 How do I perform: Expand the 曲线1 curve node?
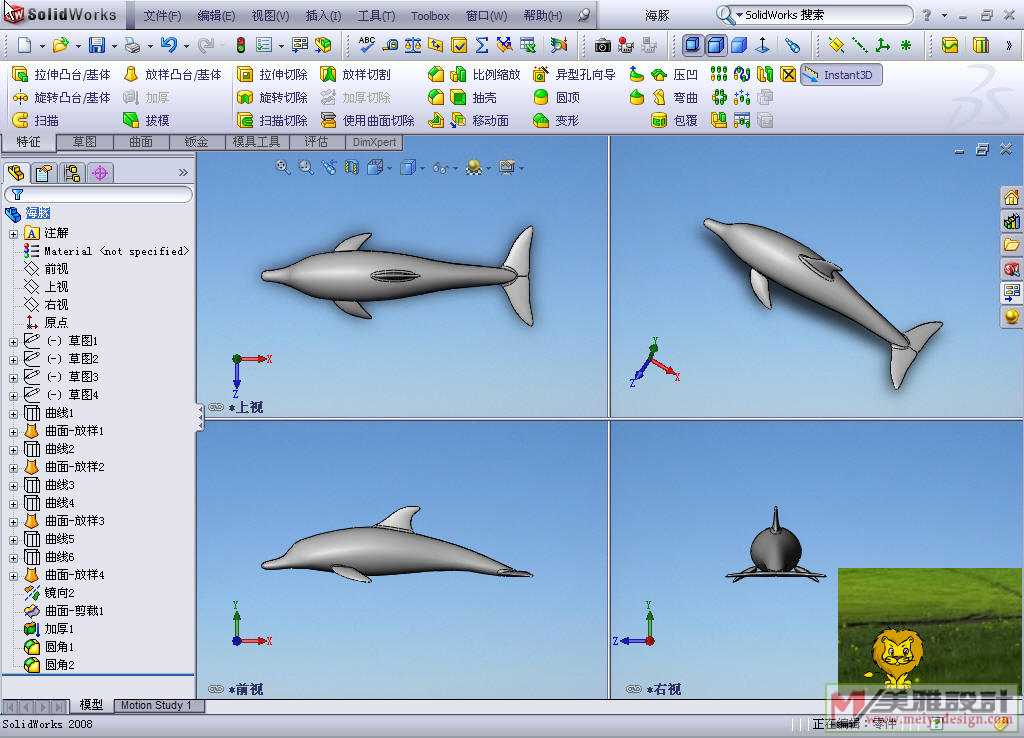pos(13,413)
